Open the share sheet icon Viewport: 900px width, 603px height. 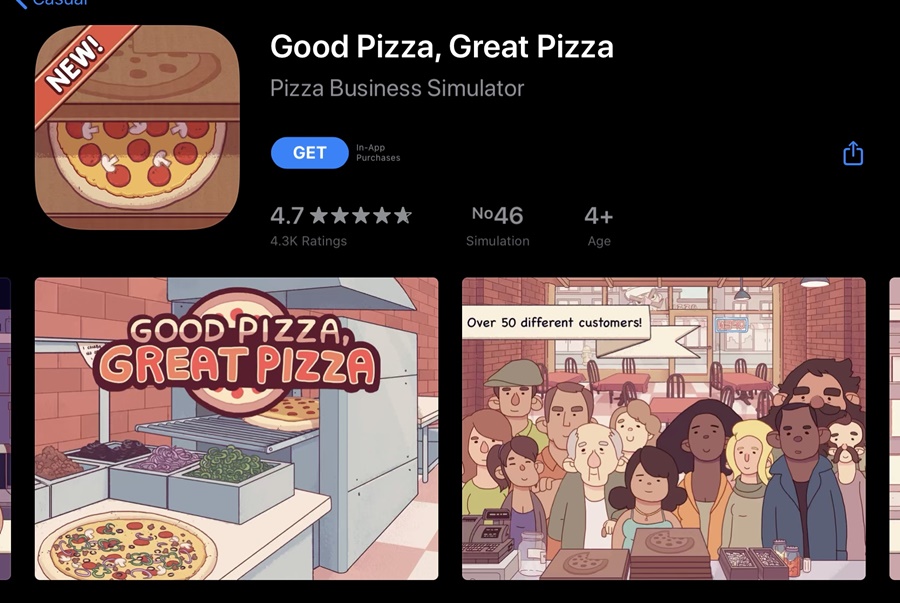click(x=853, y=153)
